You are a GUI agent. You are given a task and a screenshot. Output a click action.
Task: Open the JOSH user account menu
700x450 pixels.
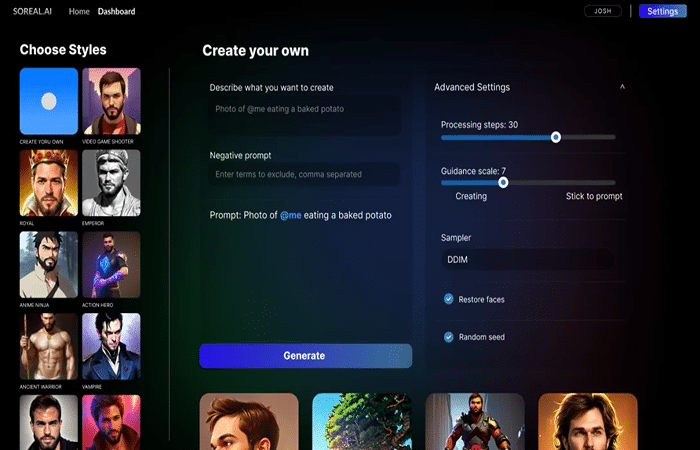pos(602,11)
